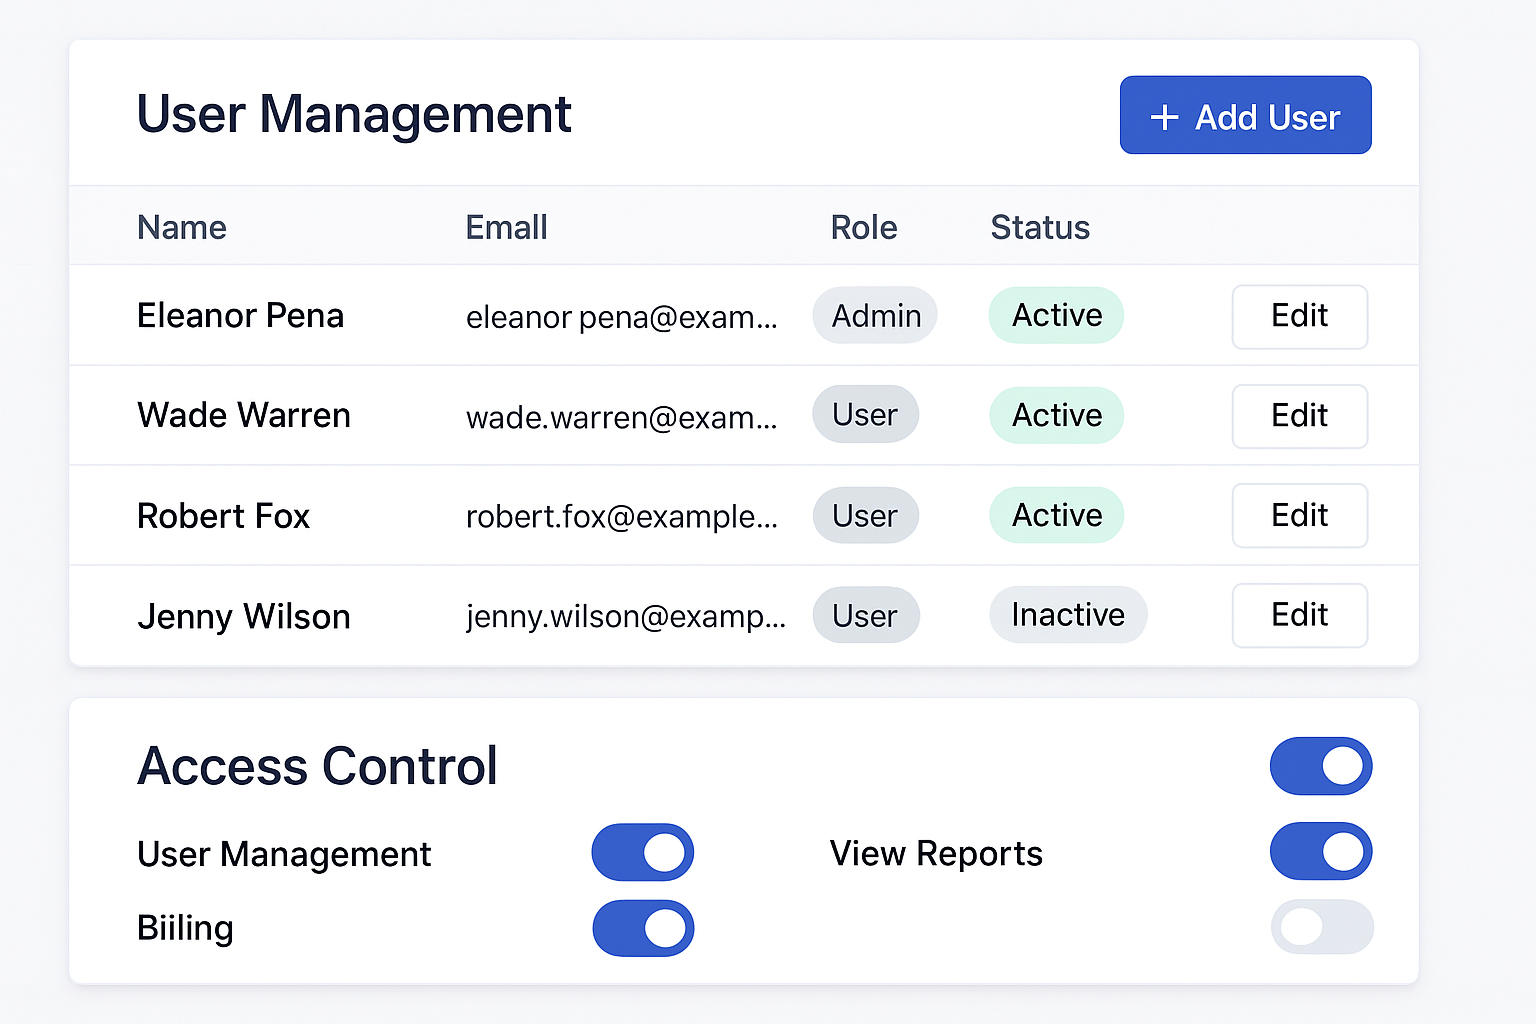Click the plus icon on Add User button
The height and width of the screenshot is (1024, 1536).
point(1163,116)
